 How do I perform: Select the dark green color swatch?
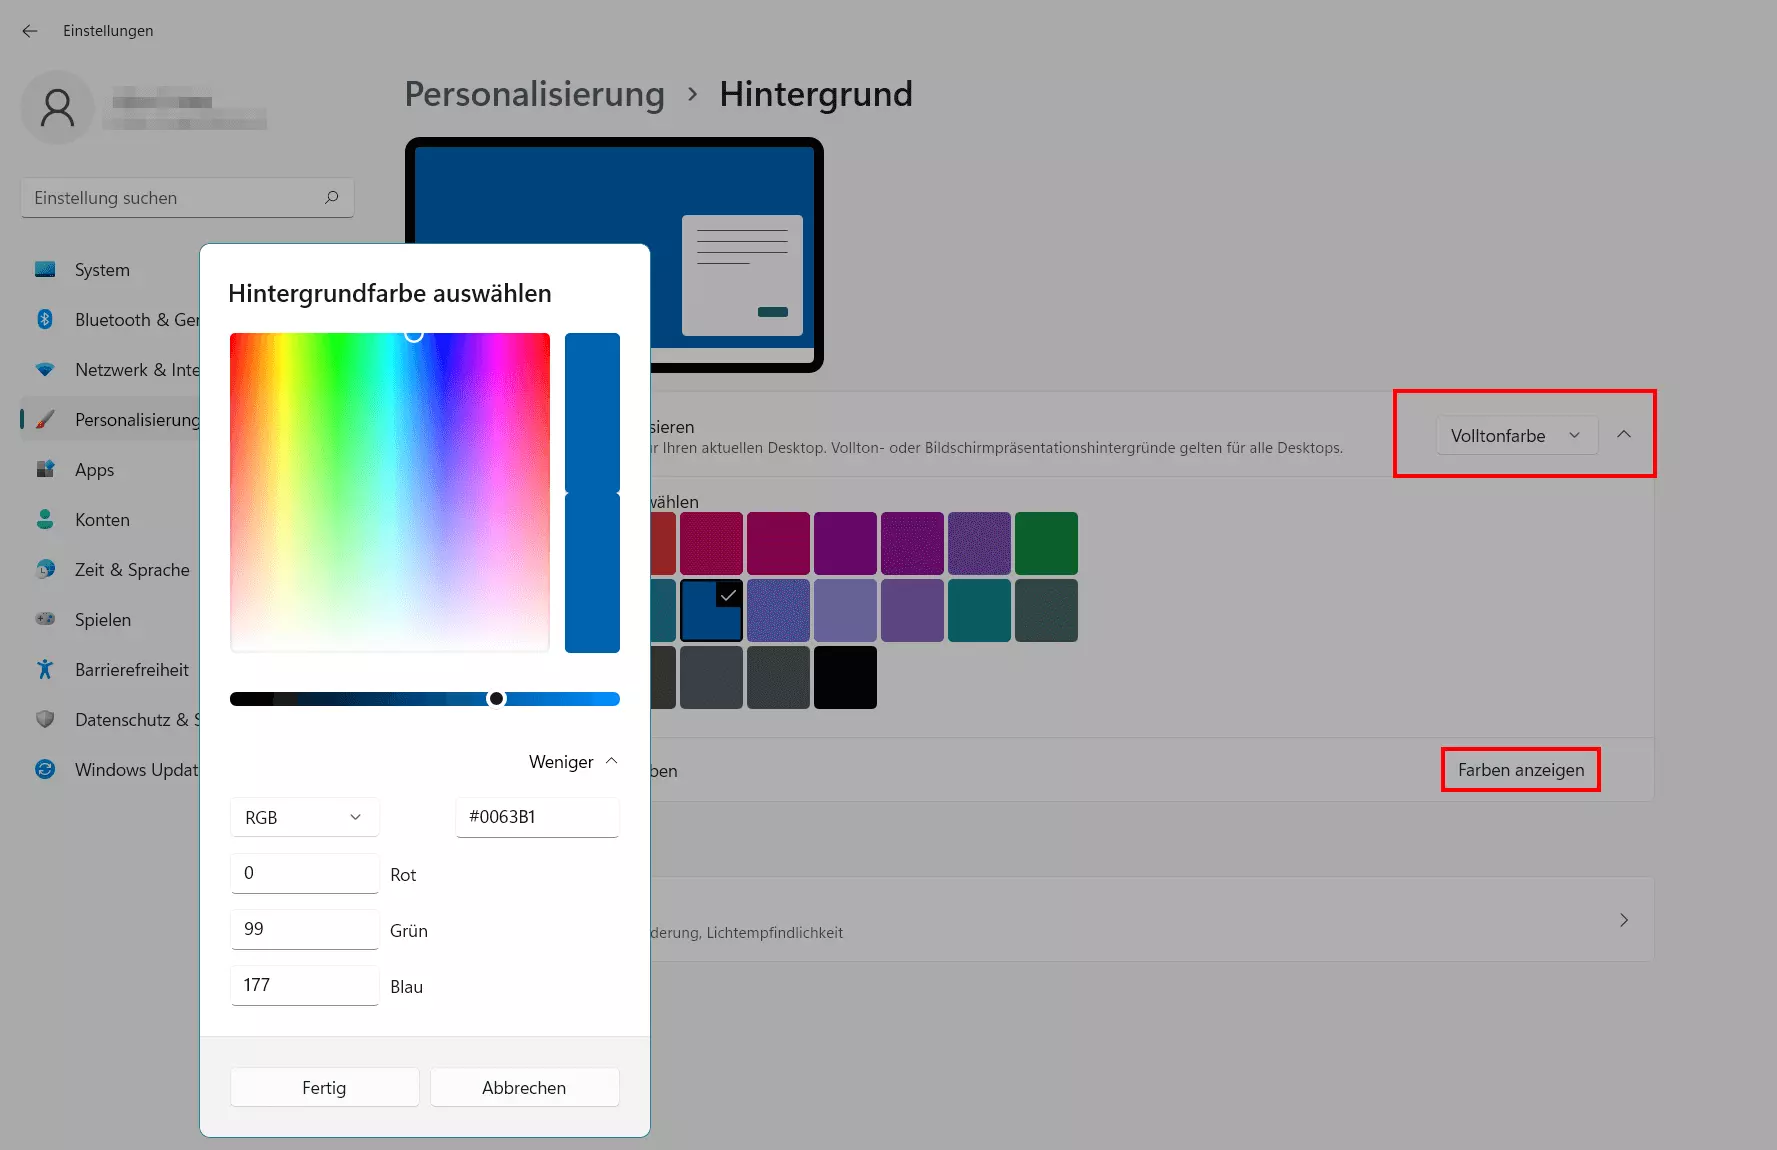pos(1046,543)
